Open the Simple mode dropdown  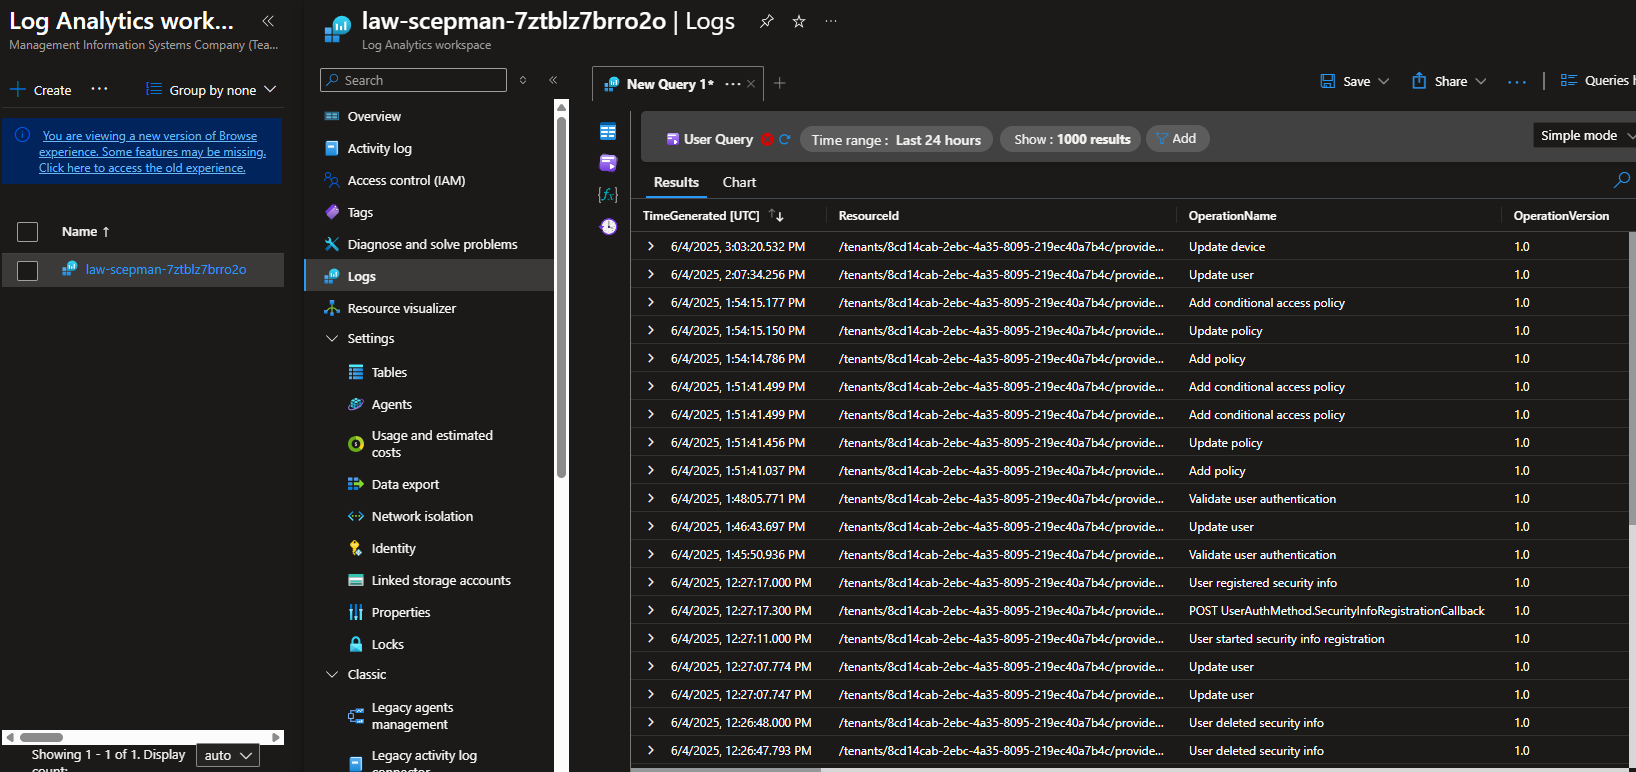(x=1585, y=135)
